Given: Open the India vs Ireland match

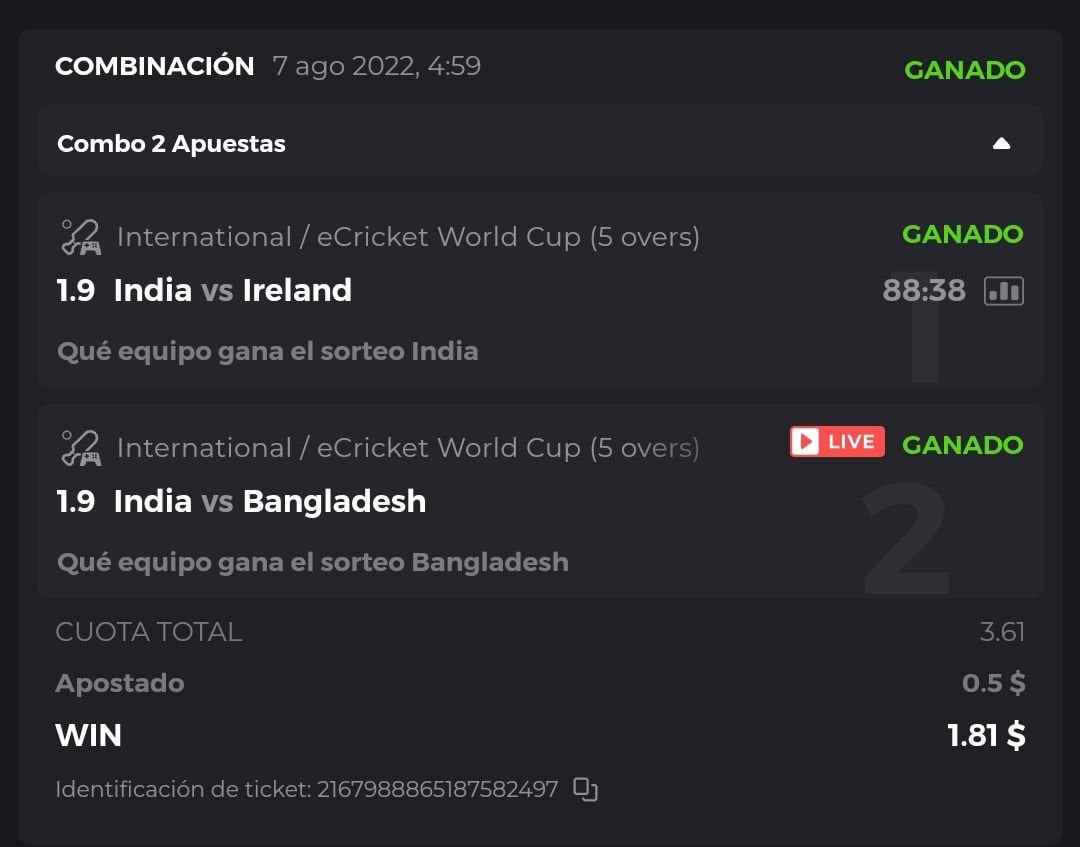Looking at the screenshot, I should 232,290.
